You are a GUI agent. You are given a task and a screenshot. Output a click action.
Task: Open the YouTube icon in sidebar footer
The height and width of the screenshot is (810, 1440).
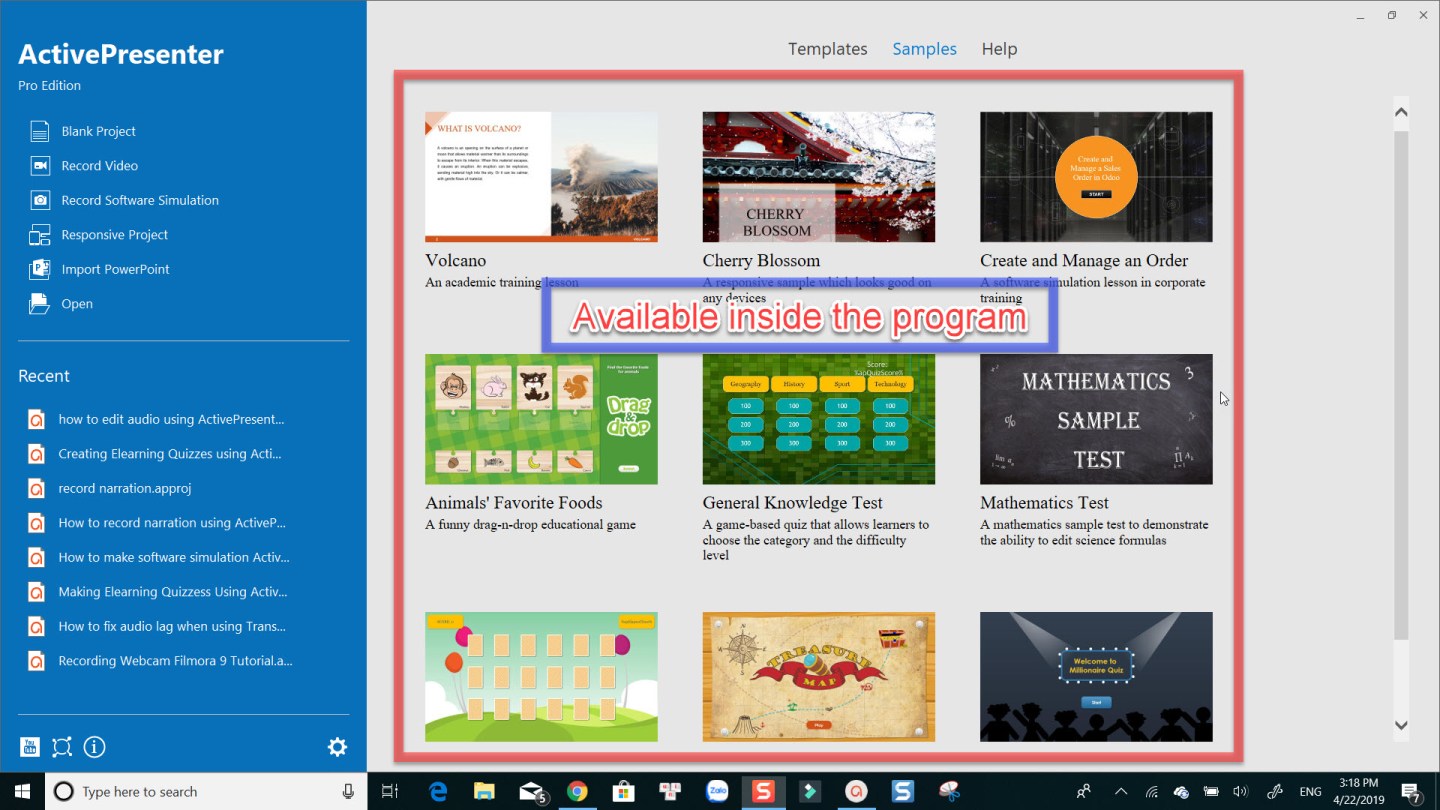(x=30, y=747)
